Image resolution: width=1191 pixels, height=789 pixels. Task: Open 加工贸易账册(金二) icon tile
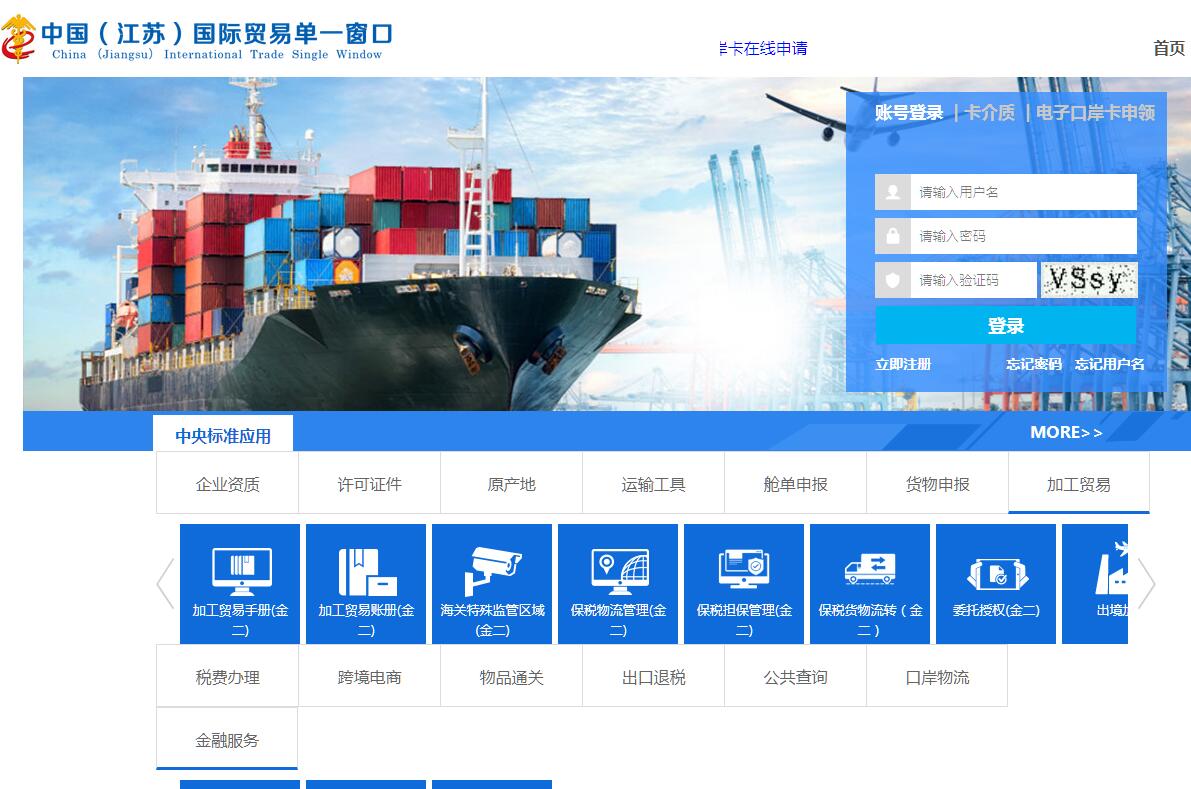click(x=366, y=584)
